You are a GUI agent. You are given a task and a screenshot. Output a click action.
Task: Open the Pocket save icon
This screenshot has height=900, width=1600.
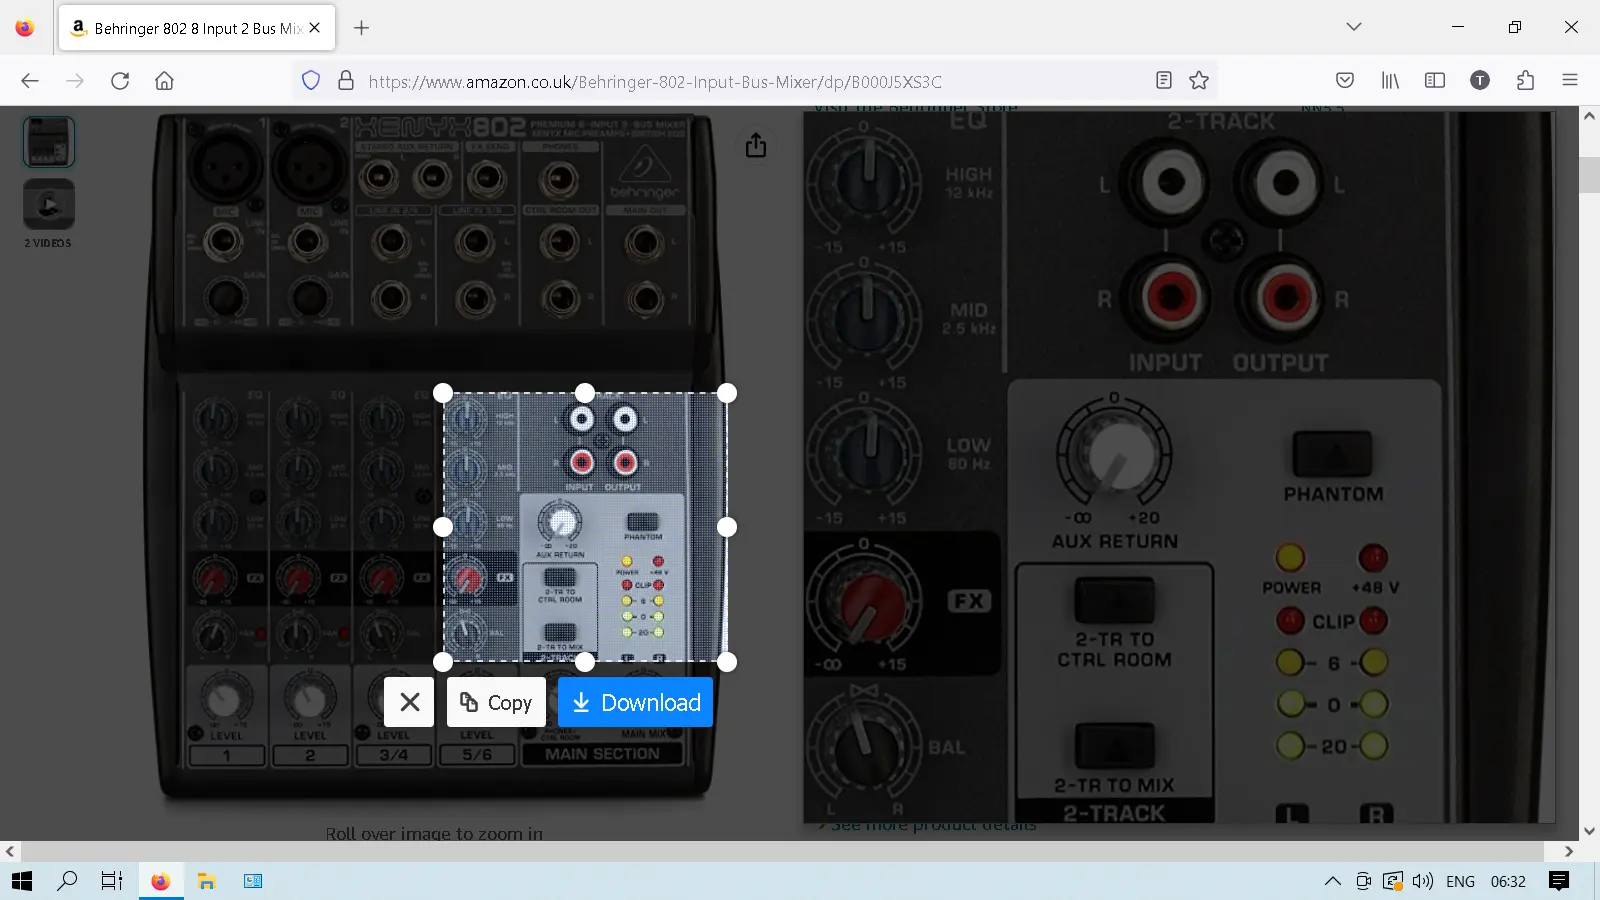pyautogui.click(x=1345, y=81)
